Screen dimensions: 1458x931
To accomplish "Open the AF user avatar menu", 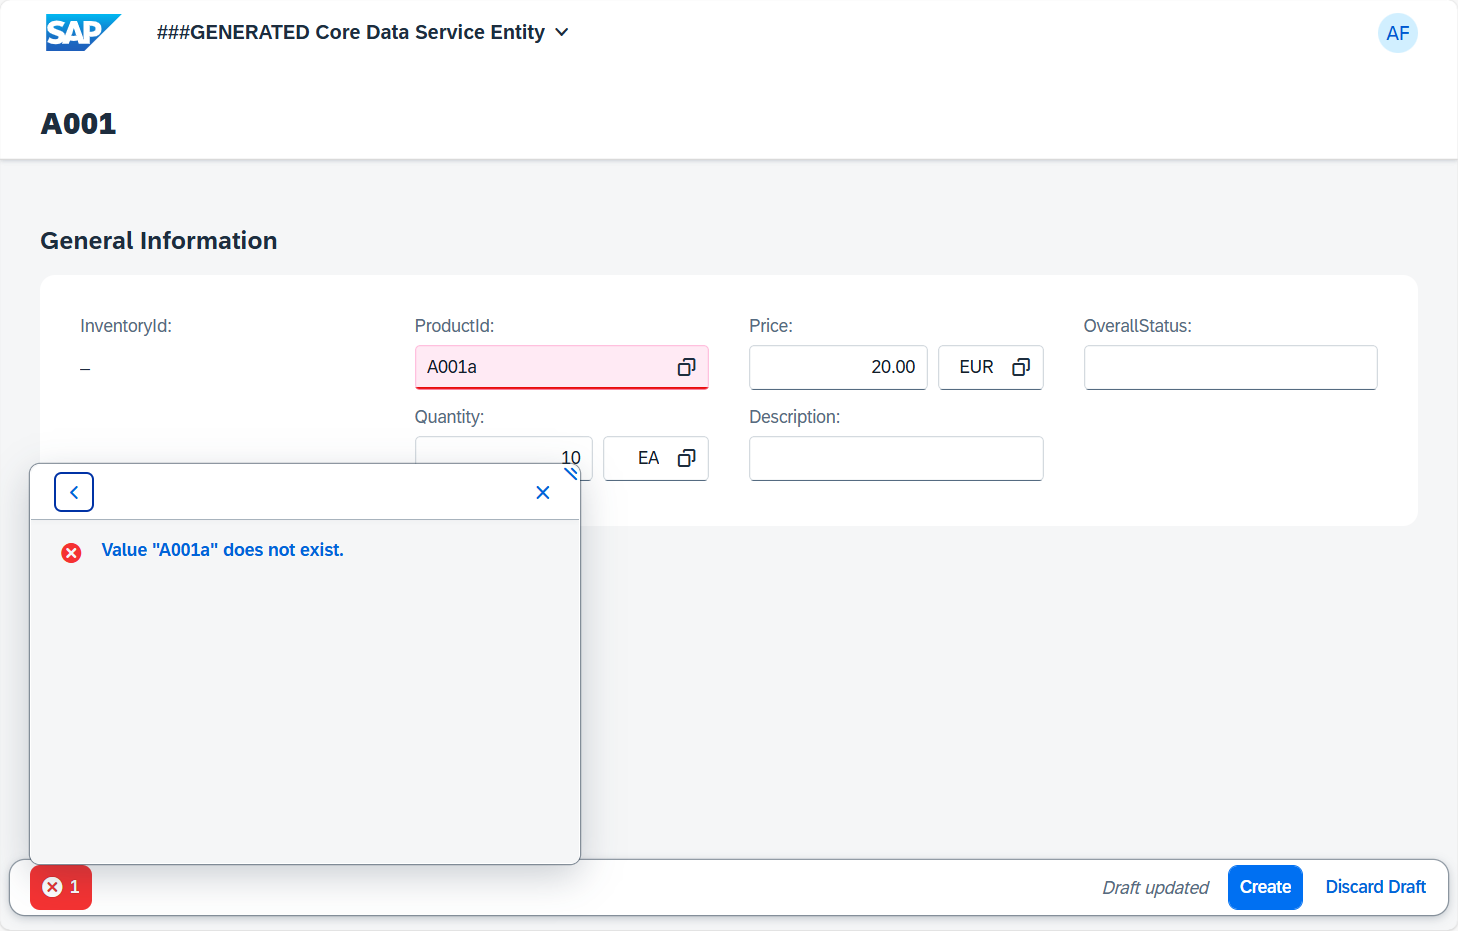I will [x=1397, y=33].
